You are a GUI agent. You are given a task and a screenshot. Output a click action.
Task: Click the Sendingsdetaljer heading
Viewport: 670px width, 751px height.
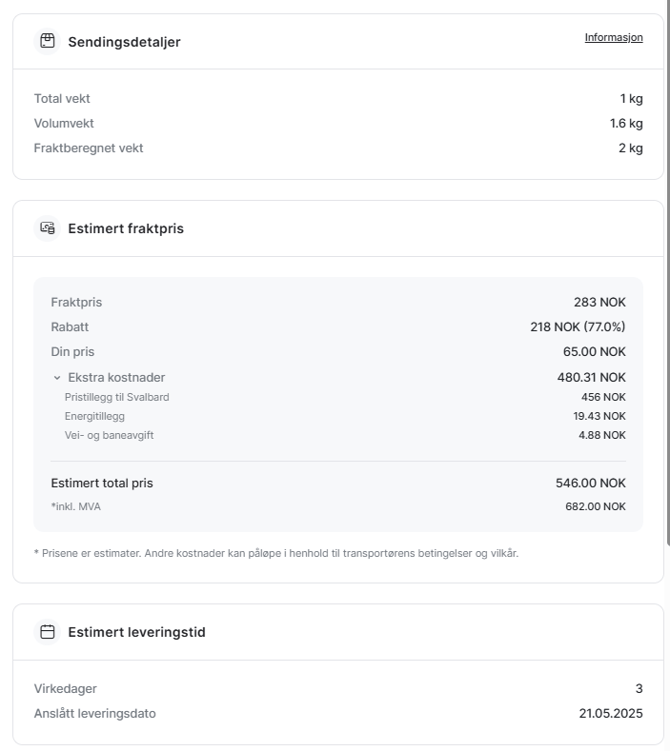click(124, 42)
